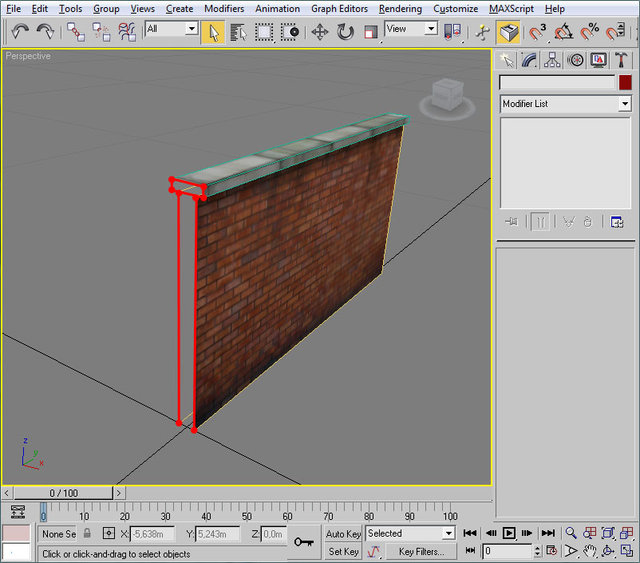
Task: Click the Key Filters button
Action: pyautogui.click(x=420, y=551)
